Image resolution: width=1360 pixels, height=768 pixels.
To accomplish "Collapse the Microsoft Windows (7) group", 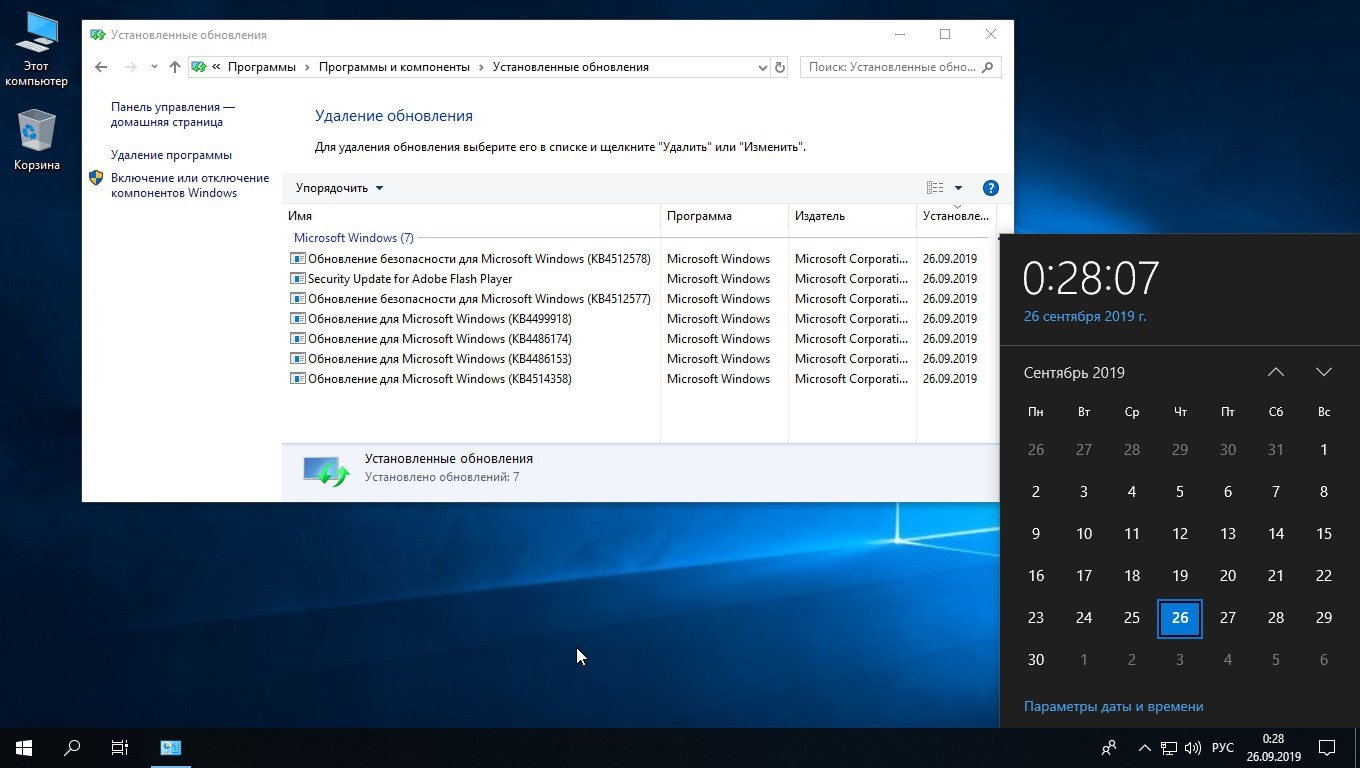I will (x=353, y=238).
